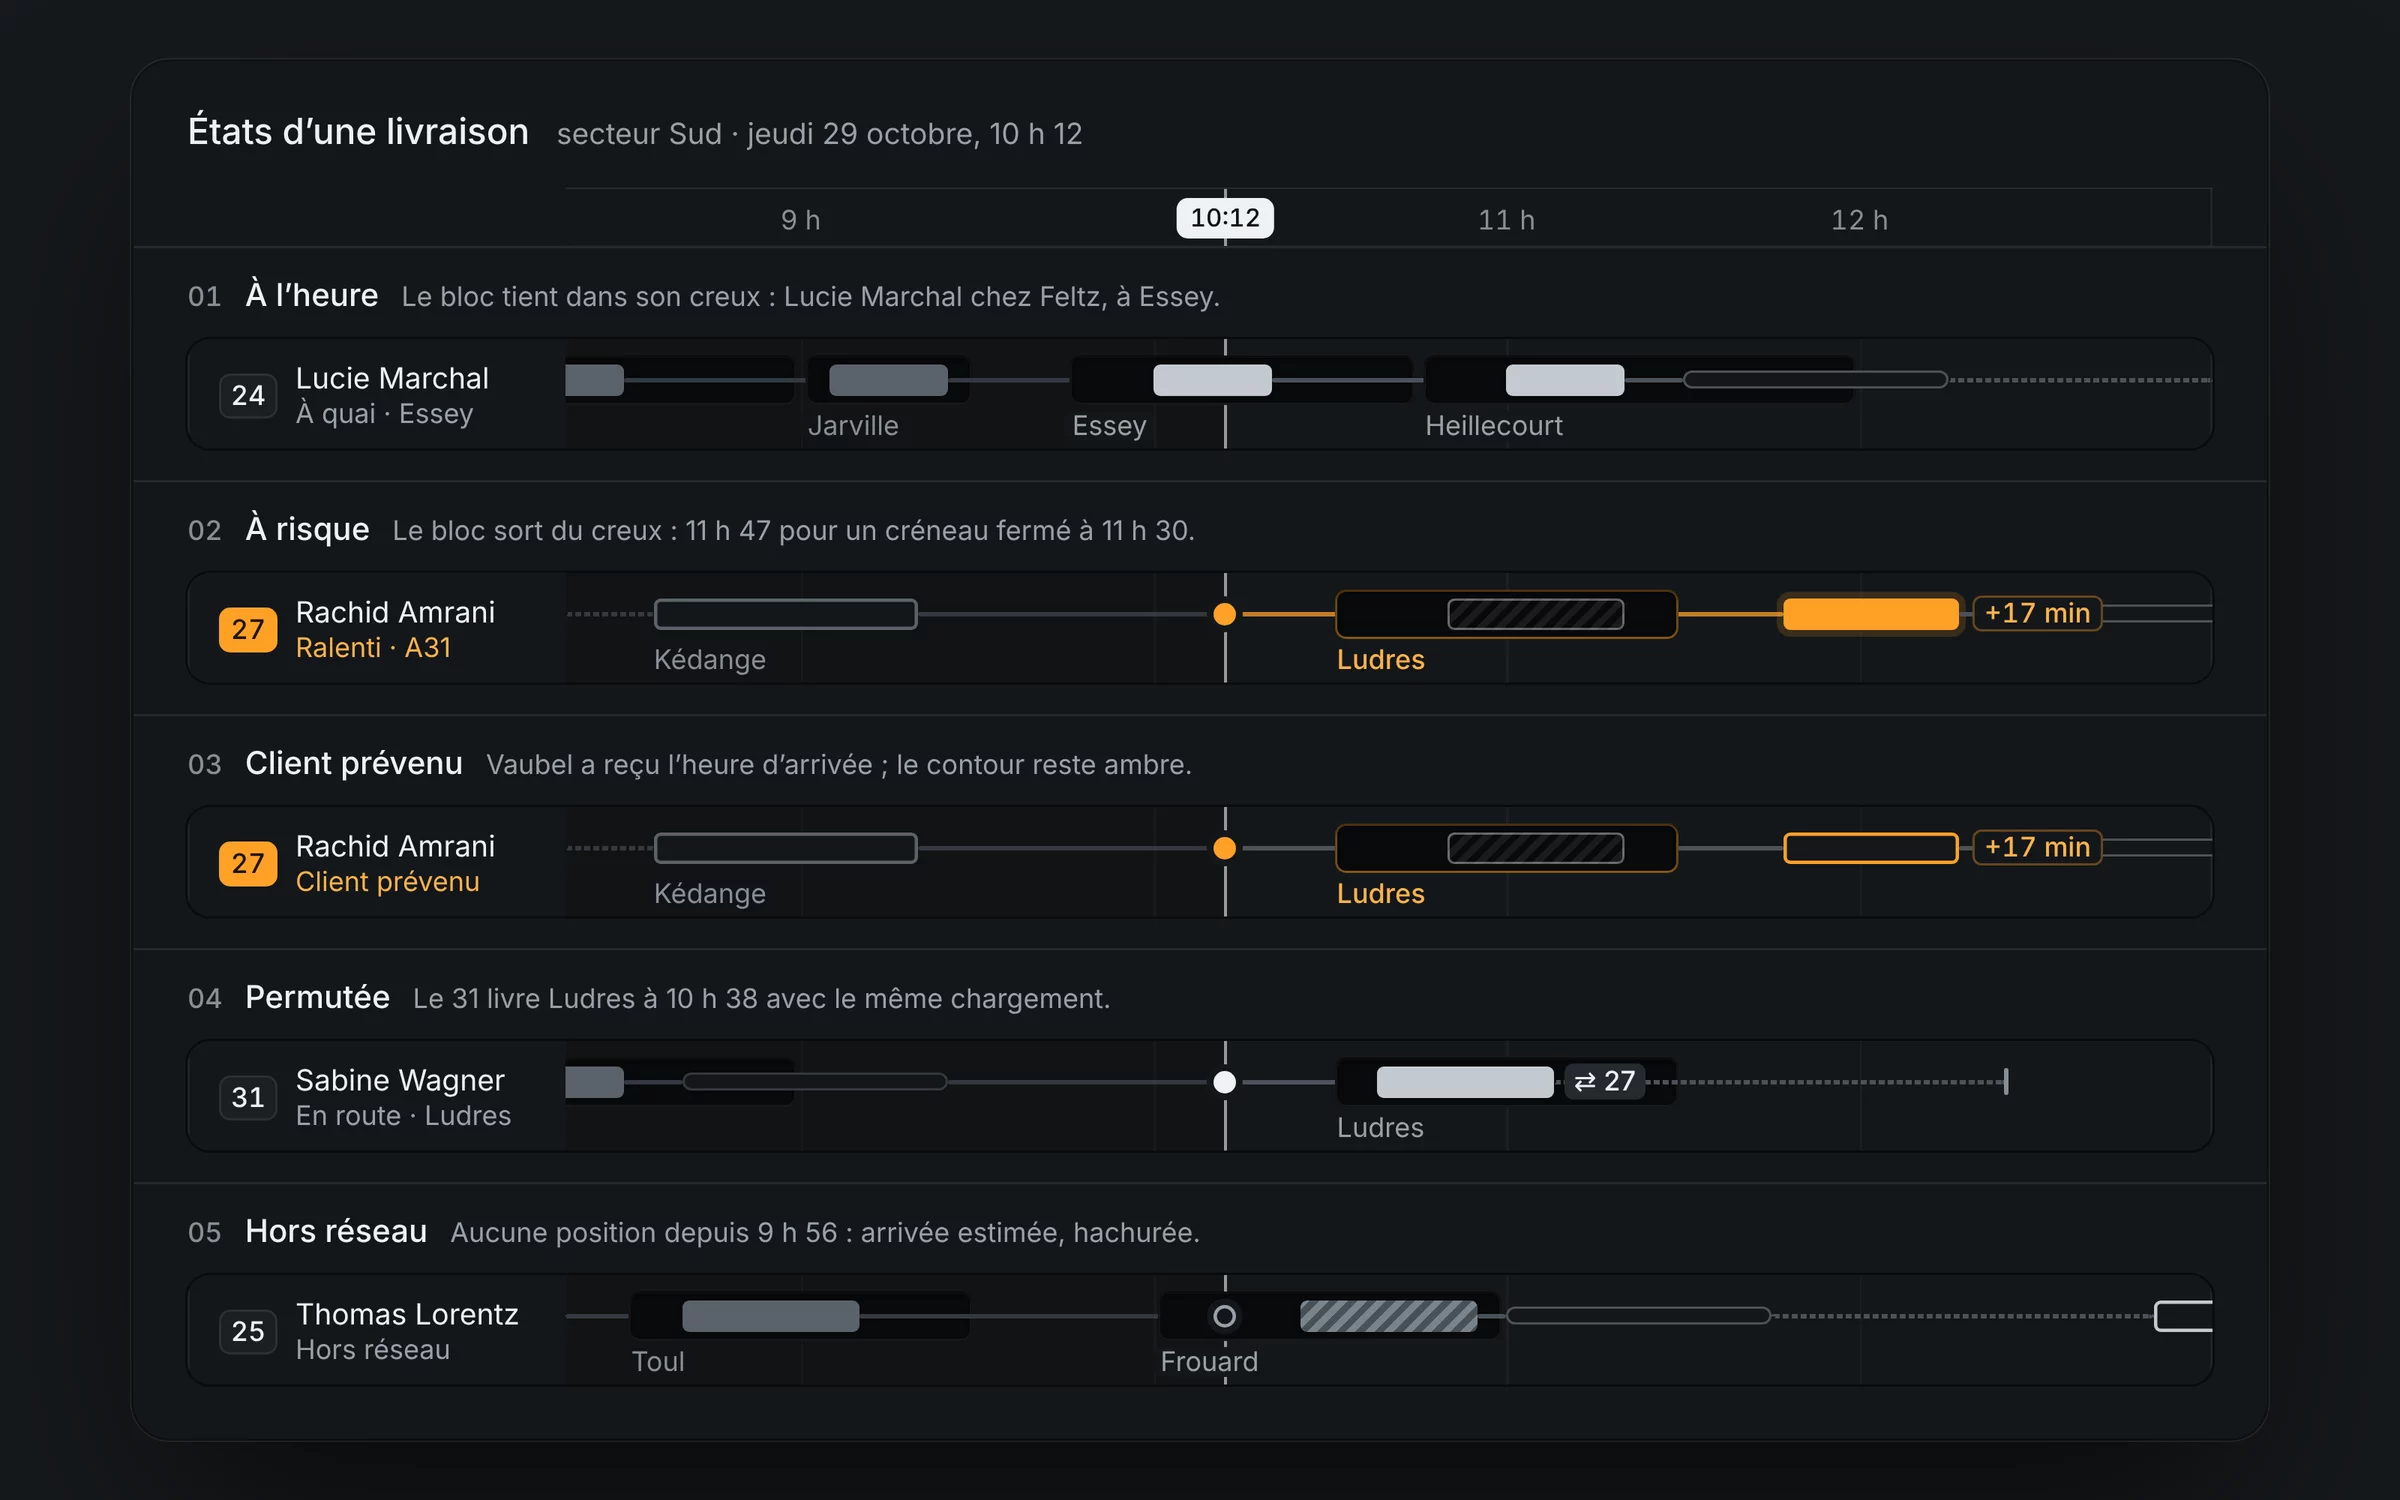The height and width of the screenshot is (1500, 2400).
Task: Click the À l'heure section heading
Action: (312, 295)
